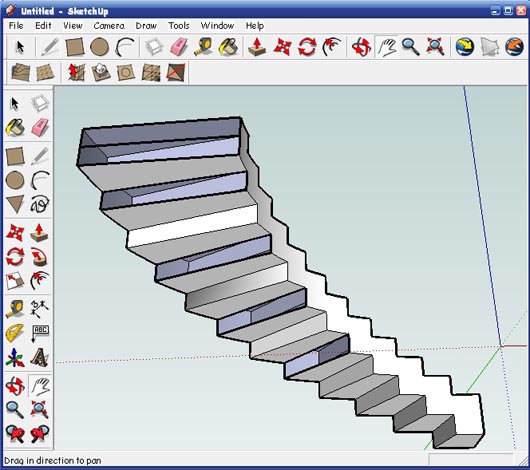The image size is (530, 470).
Task: Click Make Component in the vertical palette
Action: click(40, 103)
